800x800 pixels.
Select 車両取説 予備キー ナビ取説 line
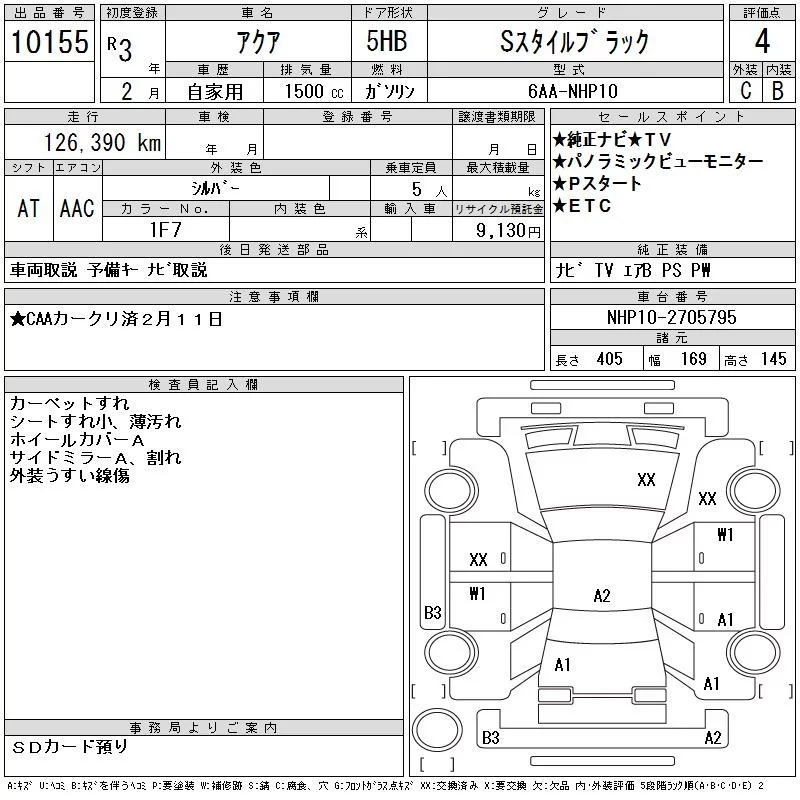(x=109, y=270)
